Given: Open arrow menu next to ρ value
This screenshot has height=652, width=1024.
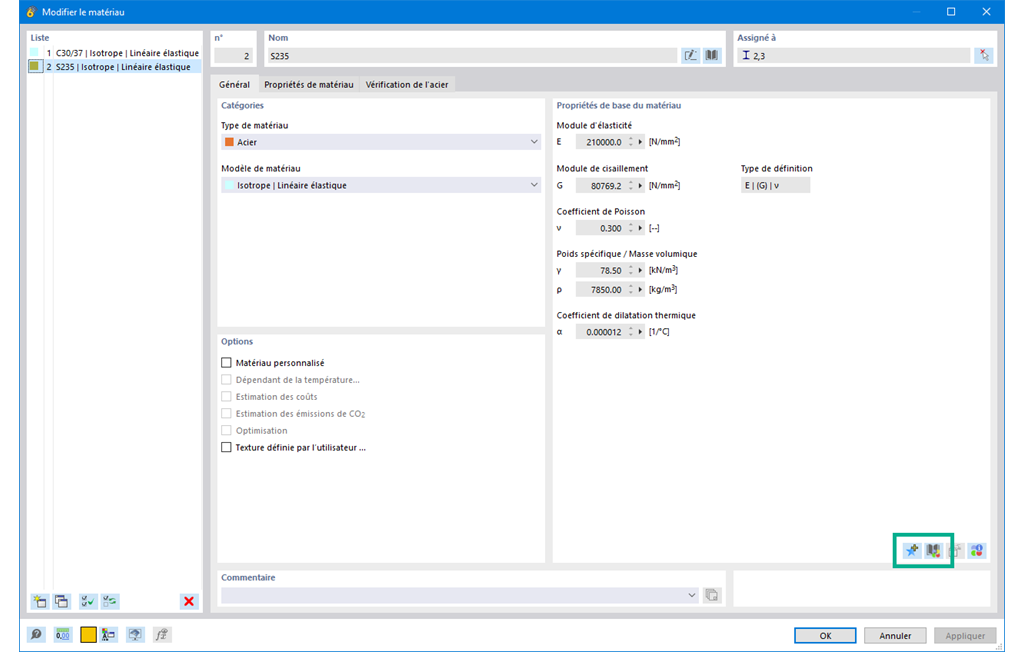Looking at the screenshot, I should click(x=641, y=289).
